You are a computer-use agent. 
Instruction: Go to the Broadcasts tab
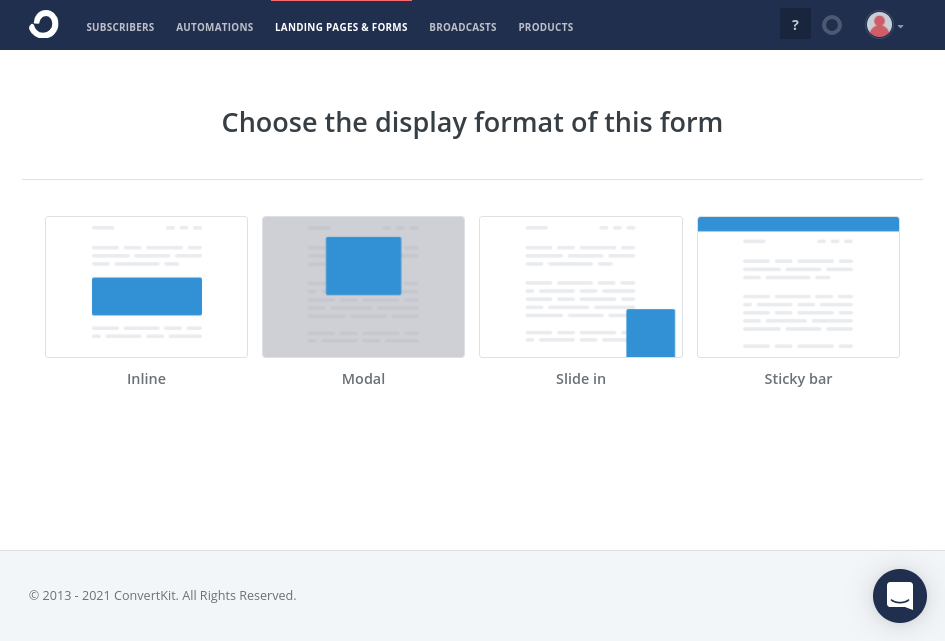point(462,27)
